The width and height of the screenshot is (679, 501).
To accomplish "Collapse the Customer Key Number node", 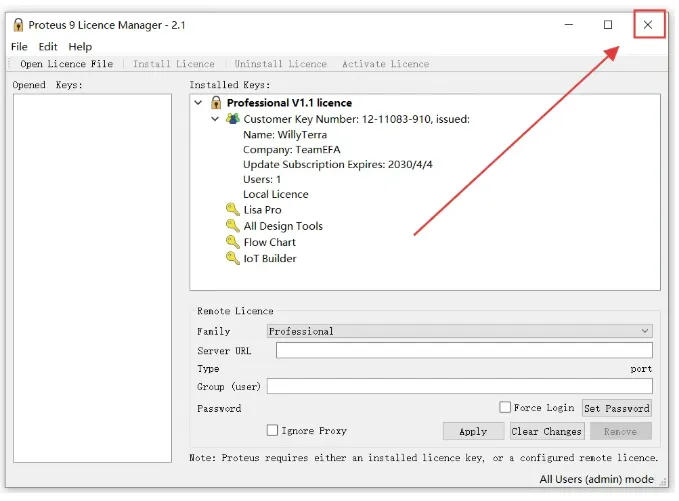I will [215, 119].
